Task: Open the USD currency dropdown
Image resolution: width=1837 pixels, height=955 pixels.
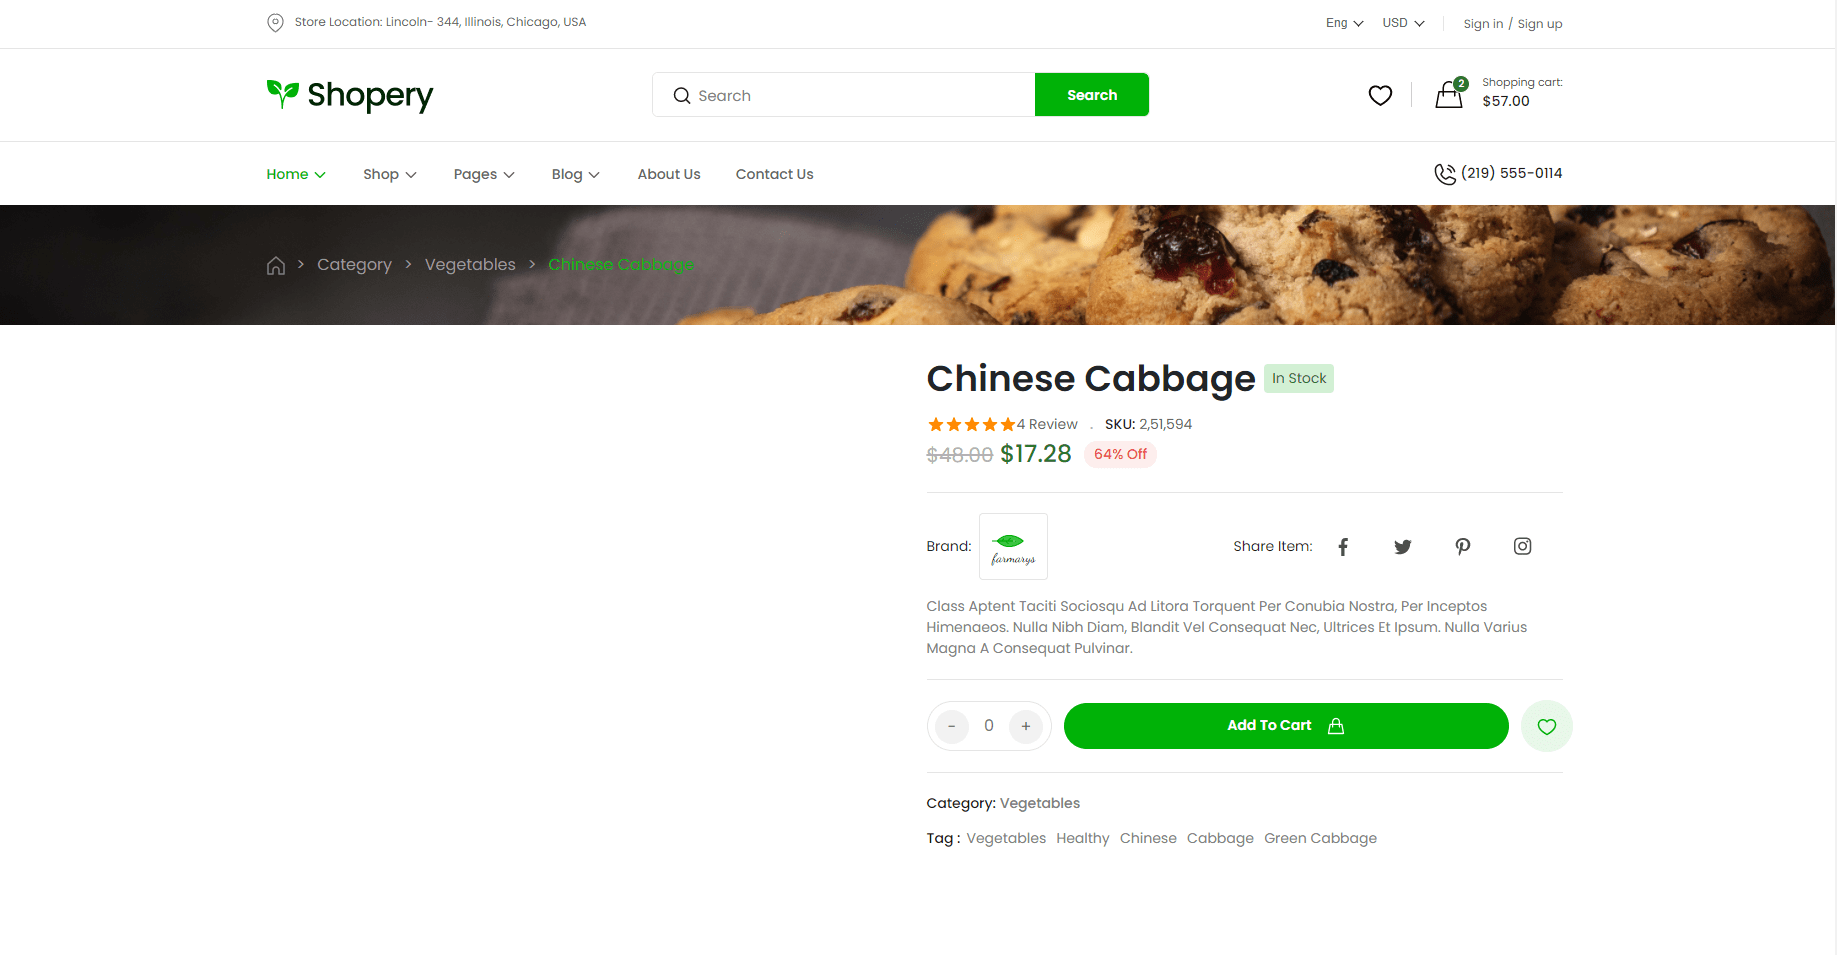Action: 1403,23
